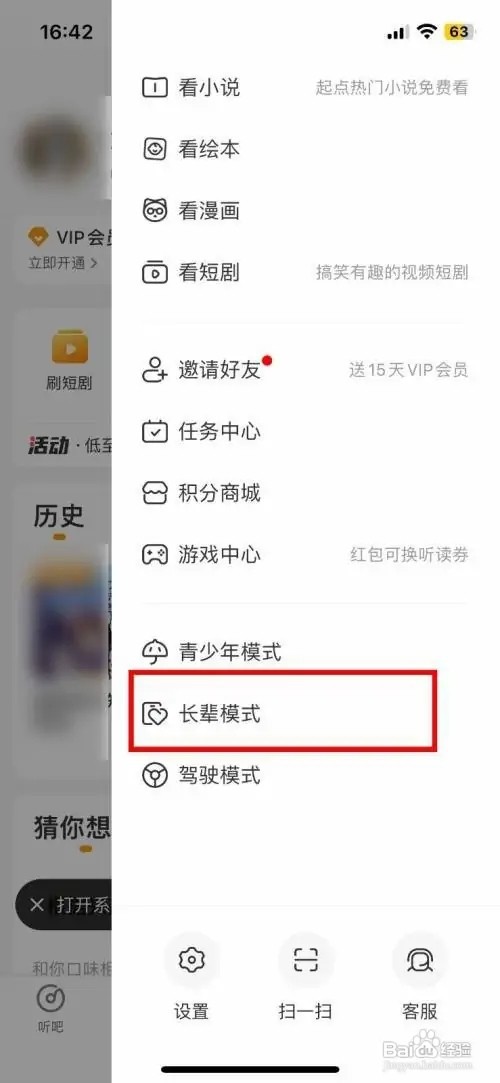
Task: Tap the 看小说 book icon
Action: [155, 88]
